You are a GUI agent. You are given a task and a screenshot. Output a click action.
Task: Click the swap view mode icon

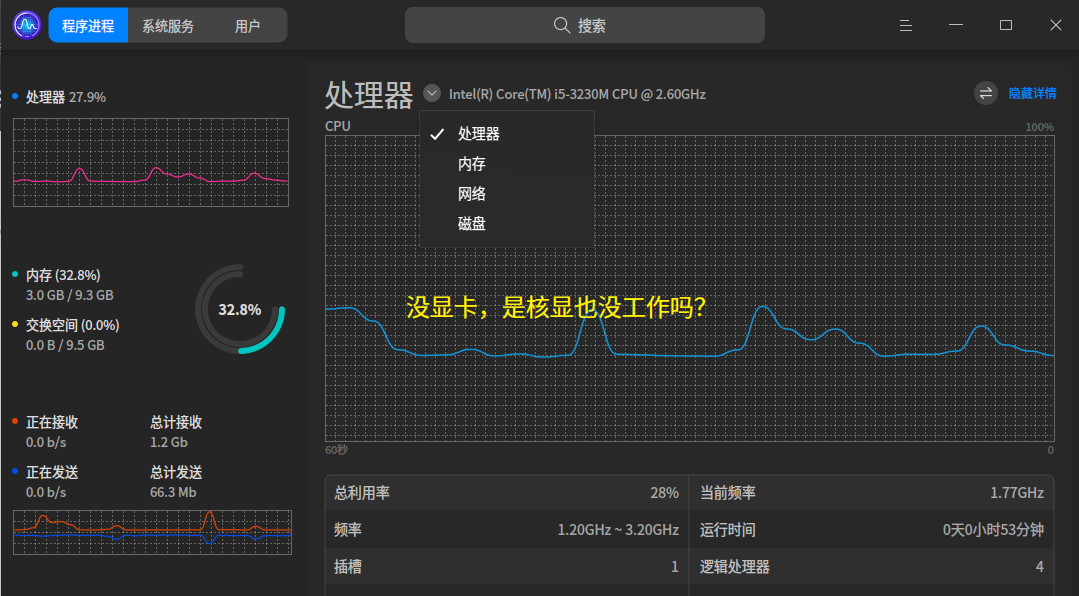985,93
